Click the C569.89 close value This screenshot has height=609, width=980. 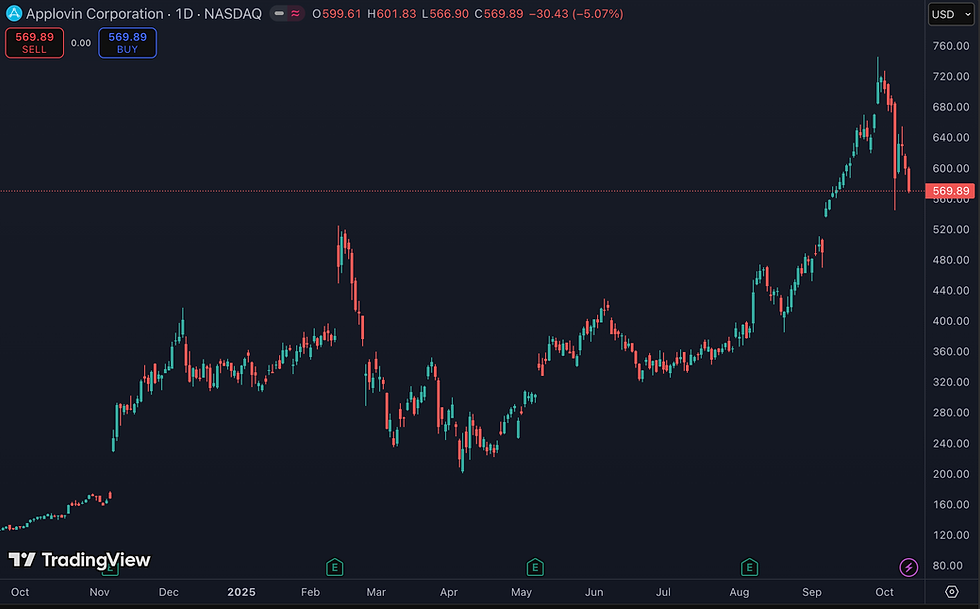(499, 14)
